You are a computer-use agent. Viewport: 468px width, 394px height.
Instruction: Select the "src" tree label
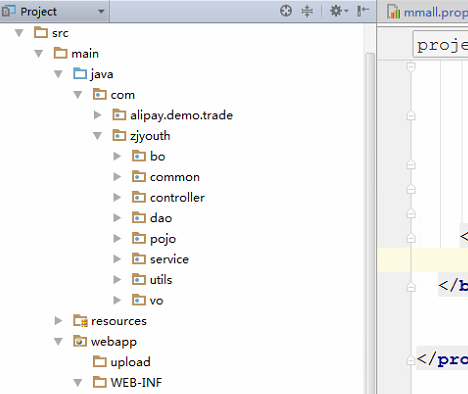[x=60, y=33]
